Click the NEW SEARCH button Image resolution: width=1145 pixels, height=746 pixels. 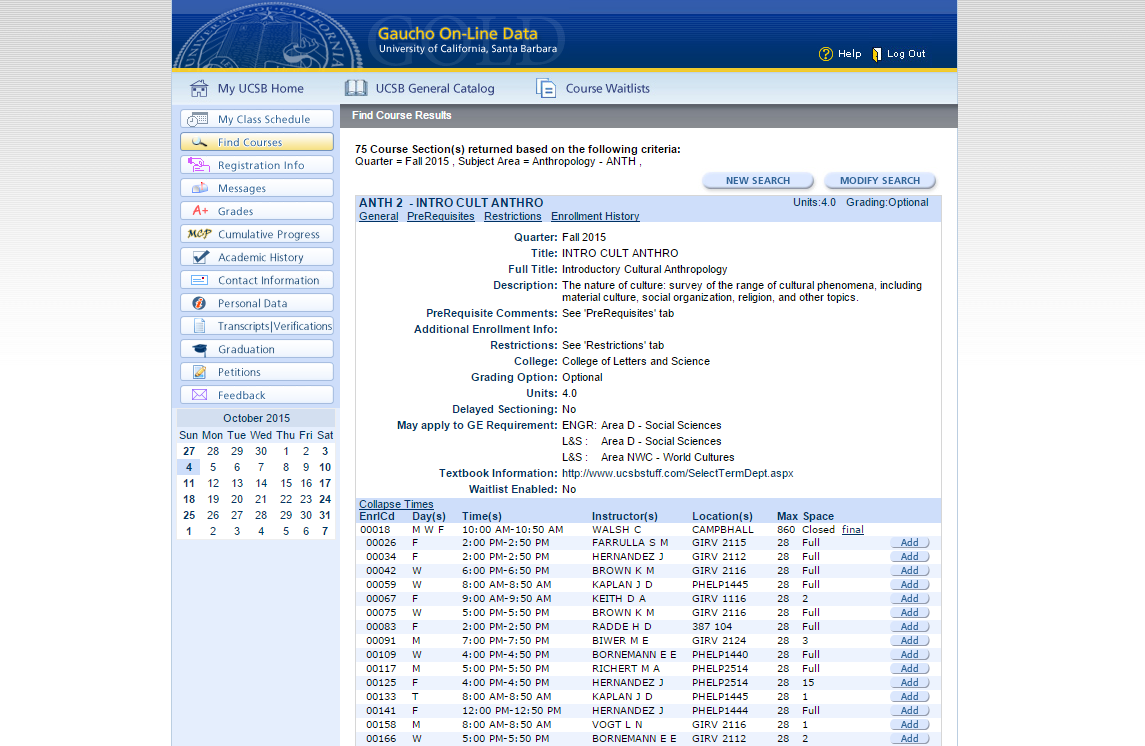click(x=758, y=180)
